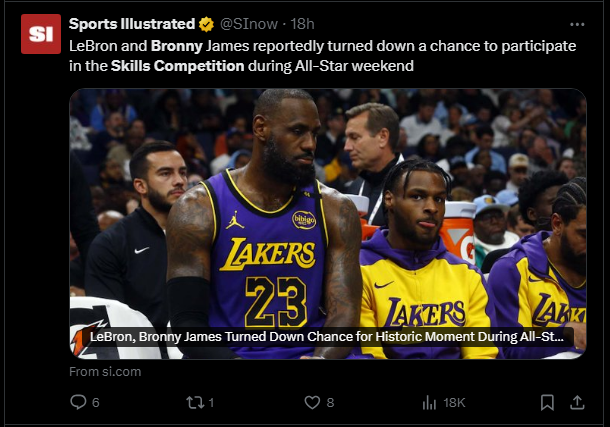Click the 18K views count
Image resolution: width=610 pixels, height=427 pixels.
[454, 402]
